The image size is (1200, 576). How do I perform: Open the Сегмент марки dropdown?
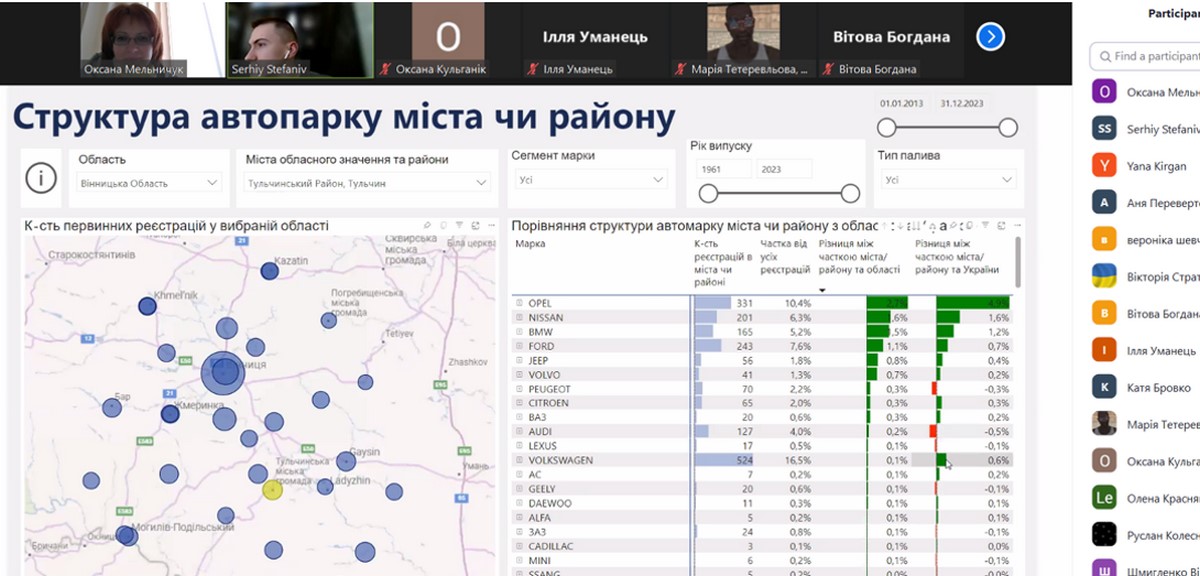[590, 180]
